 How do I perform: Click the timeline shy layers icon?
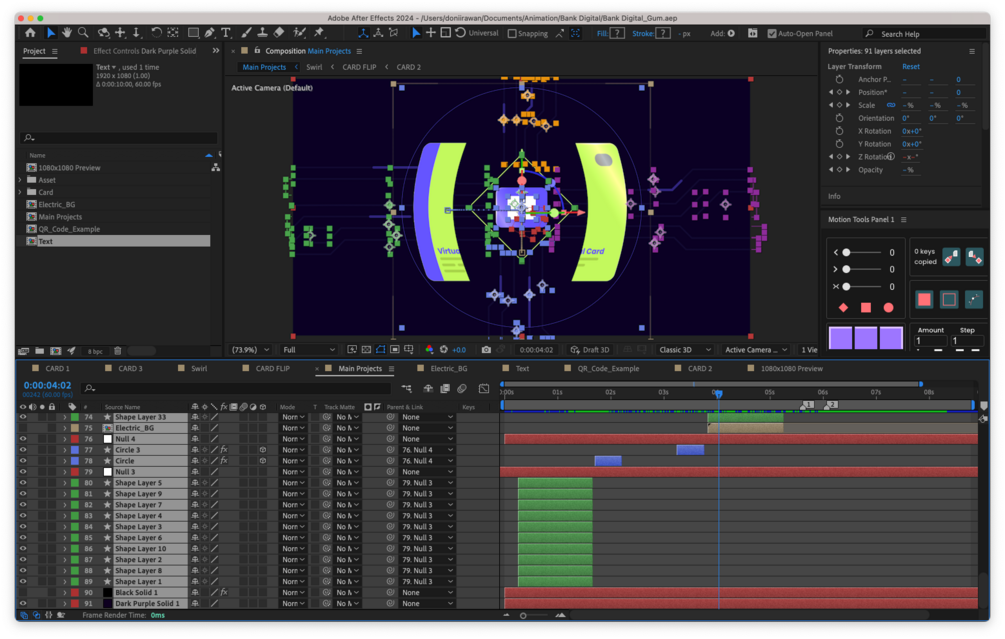[428, 388]
